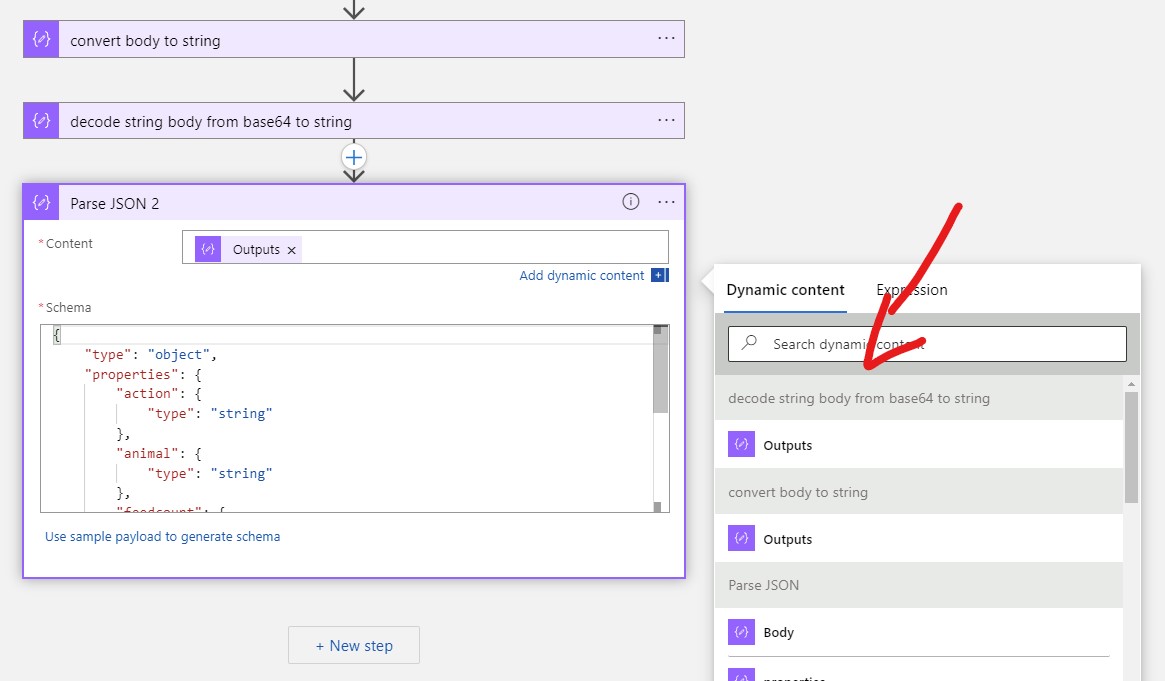Screen dimensions: 1165x681
Task: Select Outputs under decode string body from base64
Action: (x=787, y=446)
